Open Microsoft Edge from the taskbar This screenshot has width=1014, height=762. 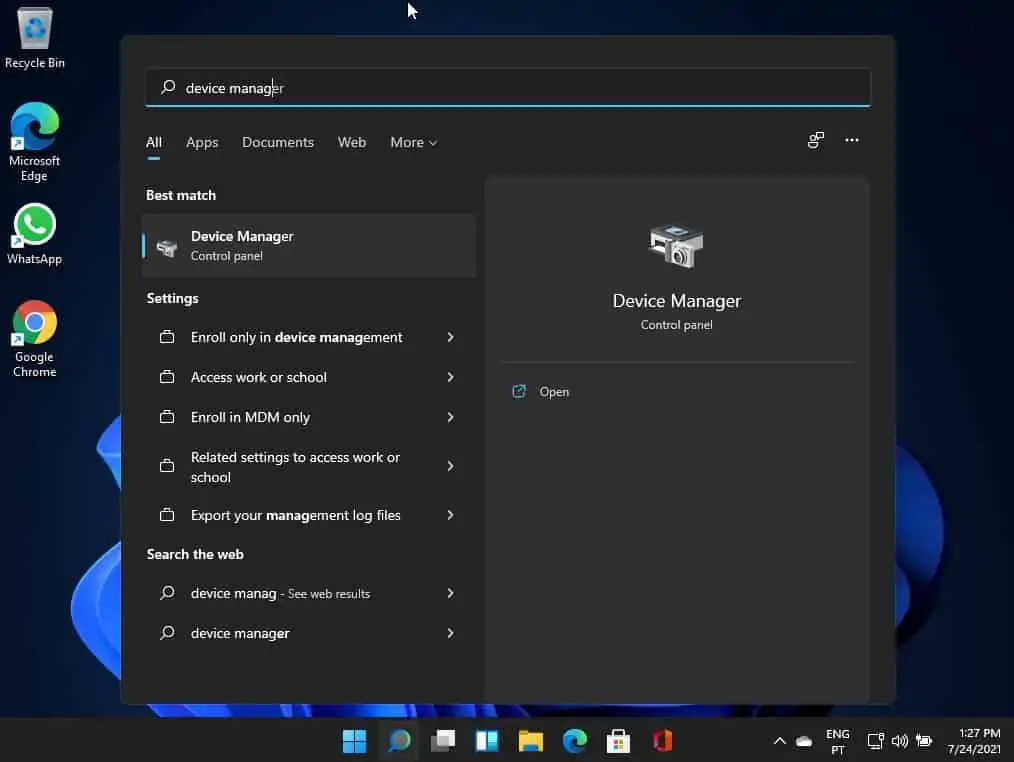574,741
